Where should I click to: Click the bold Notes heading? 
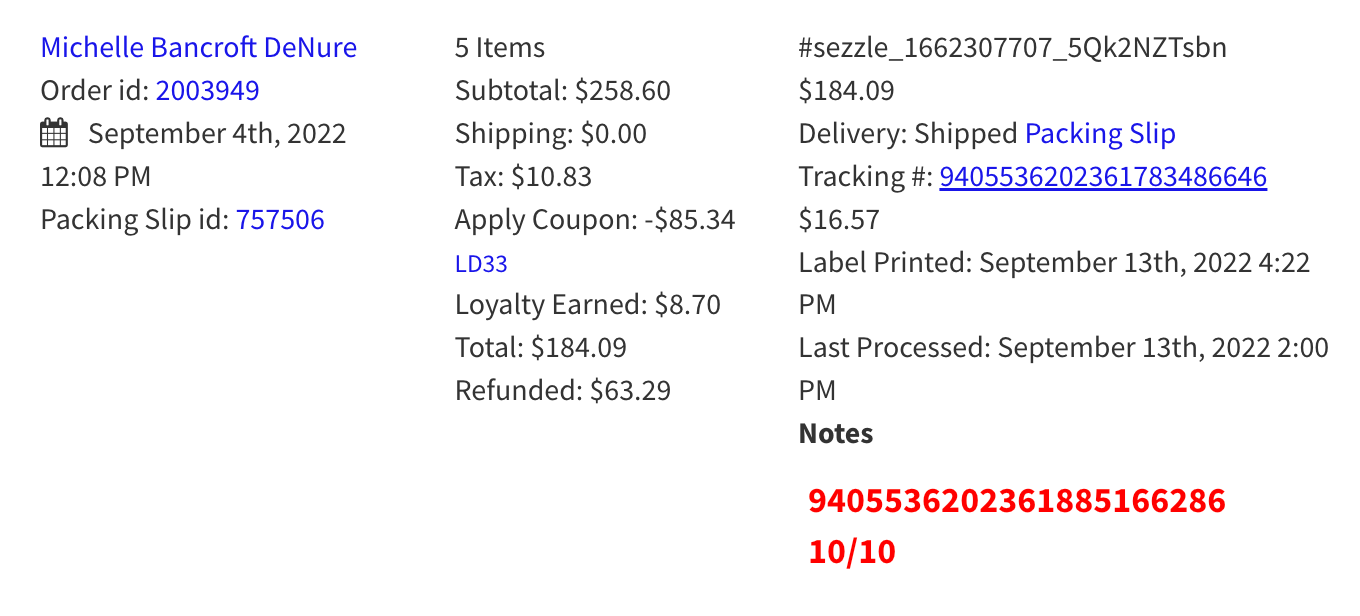click(x=836, y=434)
